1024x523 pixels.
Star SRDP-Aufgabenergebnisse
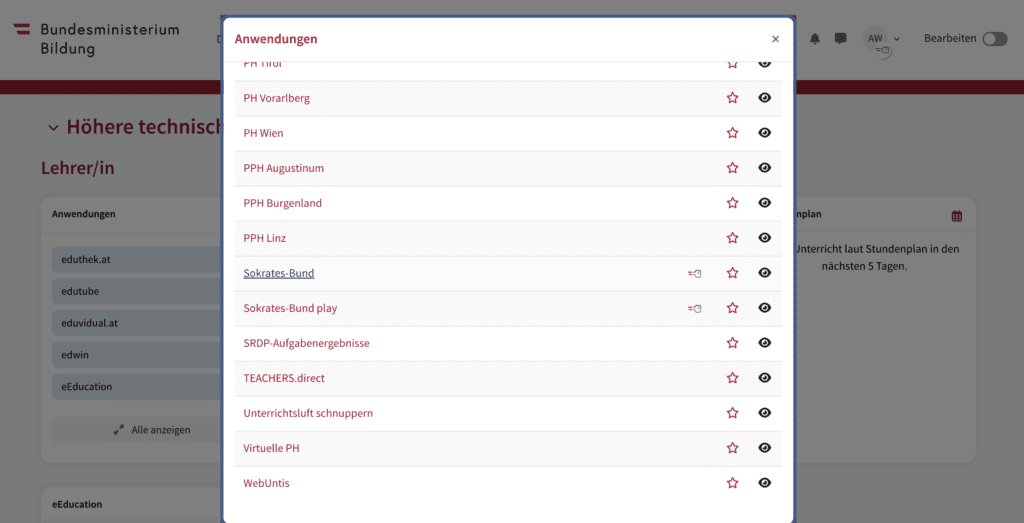pyautogui.click(x=732, y=343)
